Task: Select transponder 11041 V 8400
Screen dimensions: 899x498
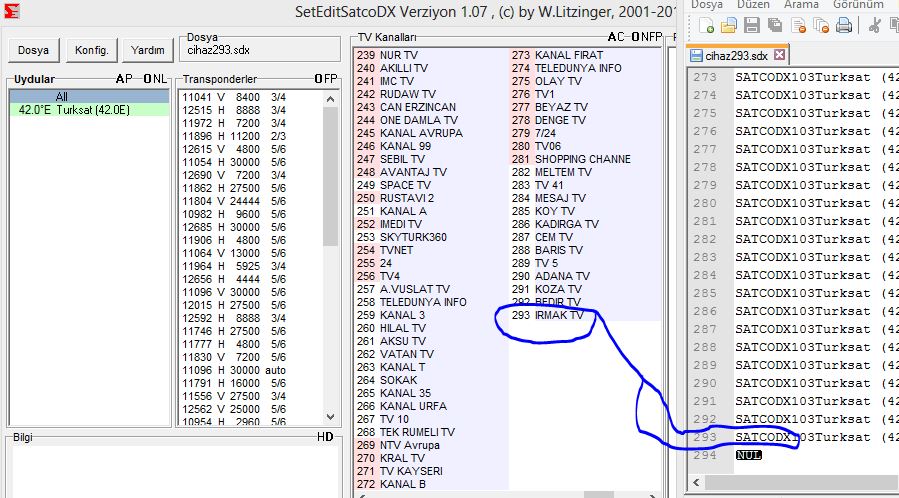Action: point(234,97)
